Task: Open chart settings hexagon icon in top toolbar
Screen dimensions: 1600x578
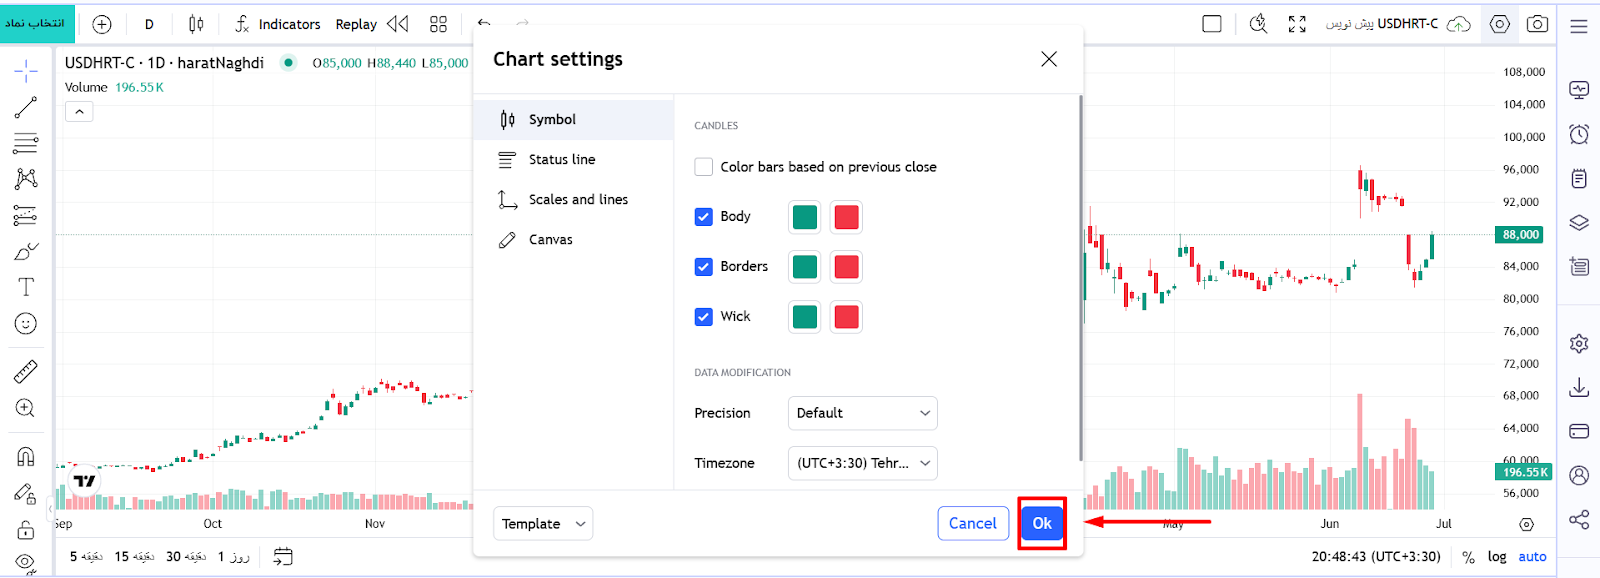Action: tap(1500, 24)
